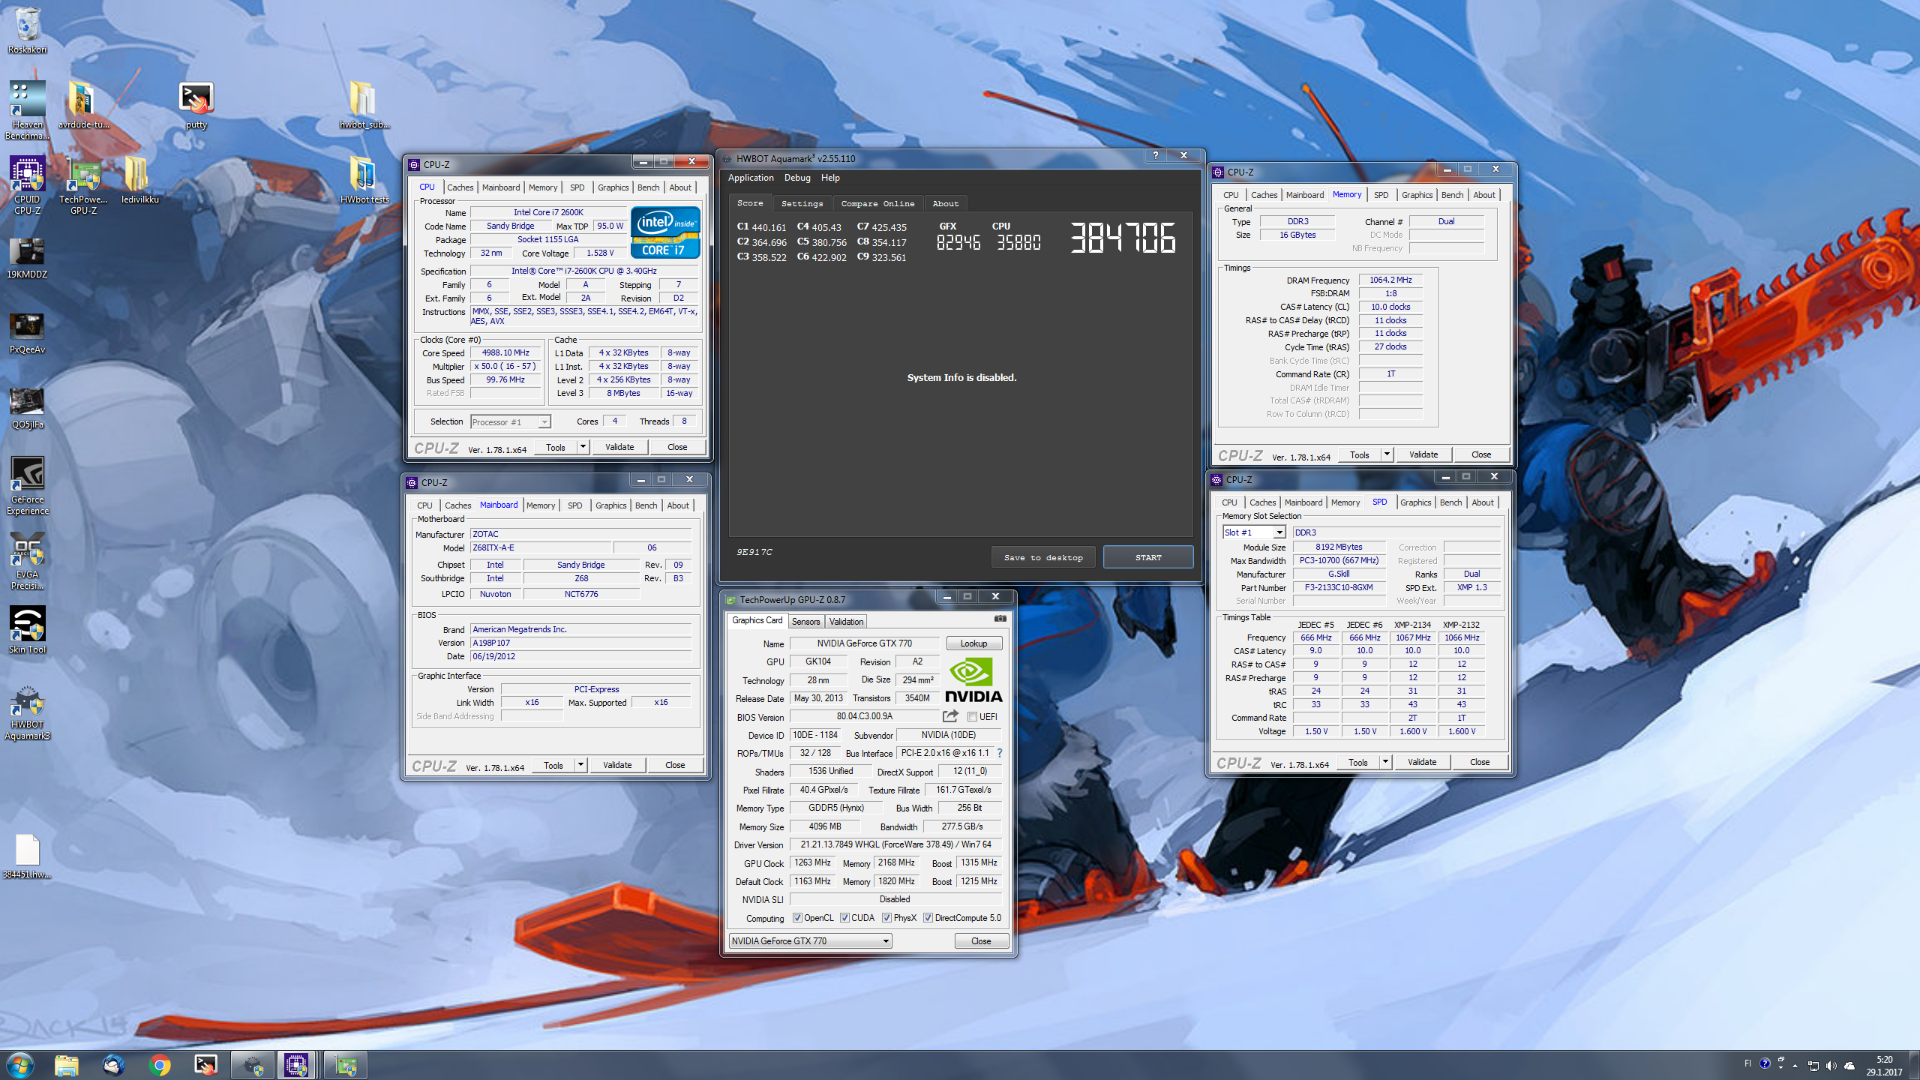This screenshot has height=1080, width=1920.
Task: Open the File Explorer taskbar icon
Action: pos(66,1065)
